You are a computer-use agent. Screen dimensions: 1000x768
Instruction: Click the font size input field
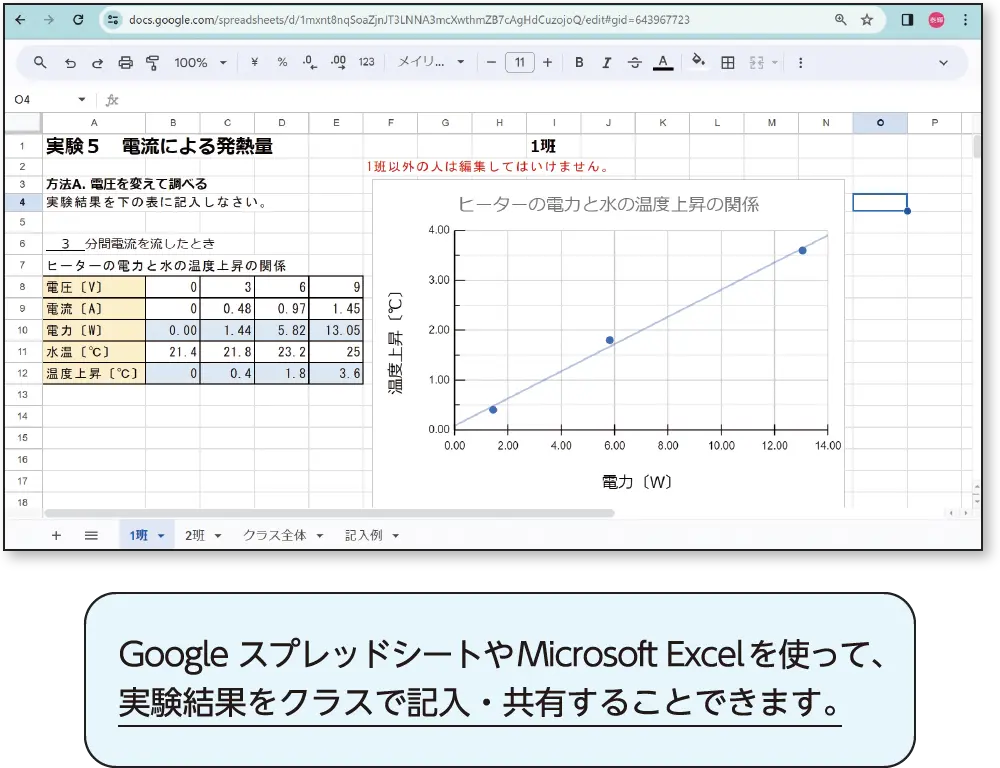(519, 63)
